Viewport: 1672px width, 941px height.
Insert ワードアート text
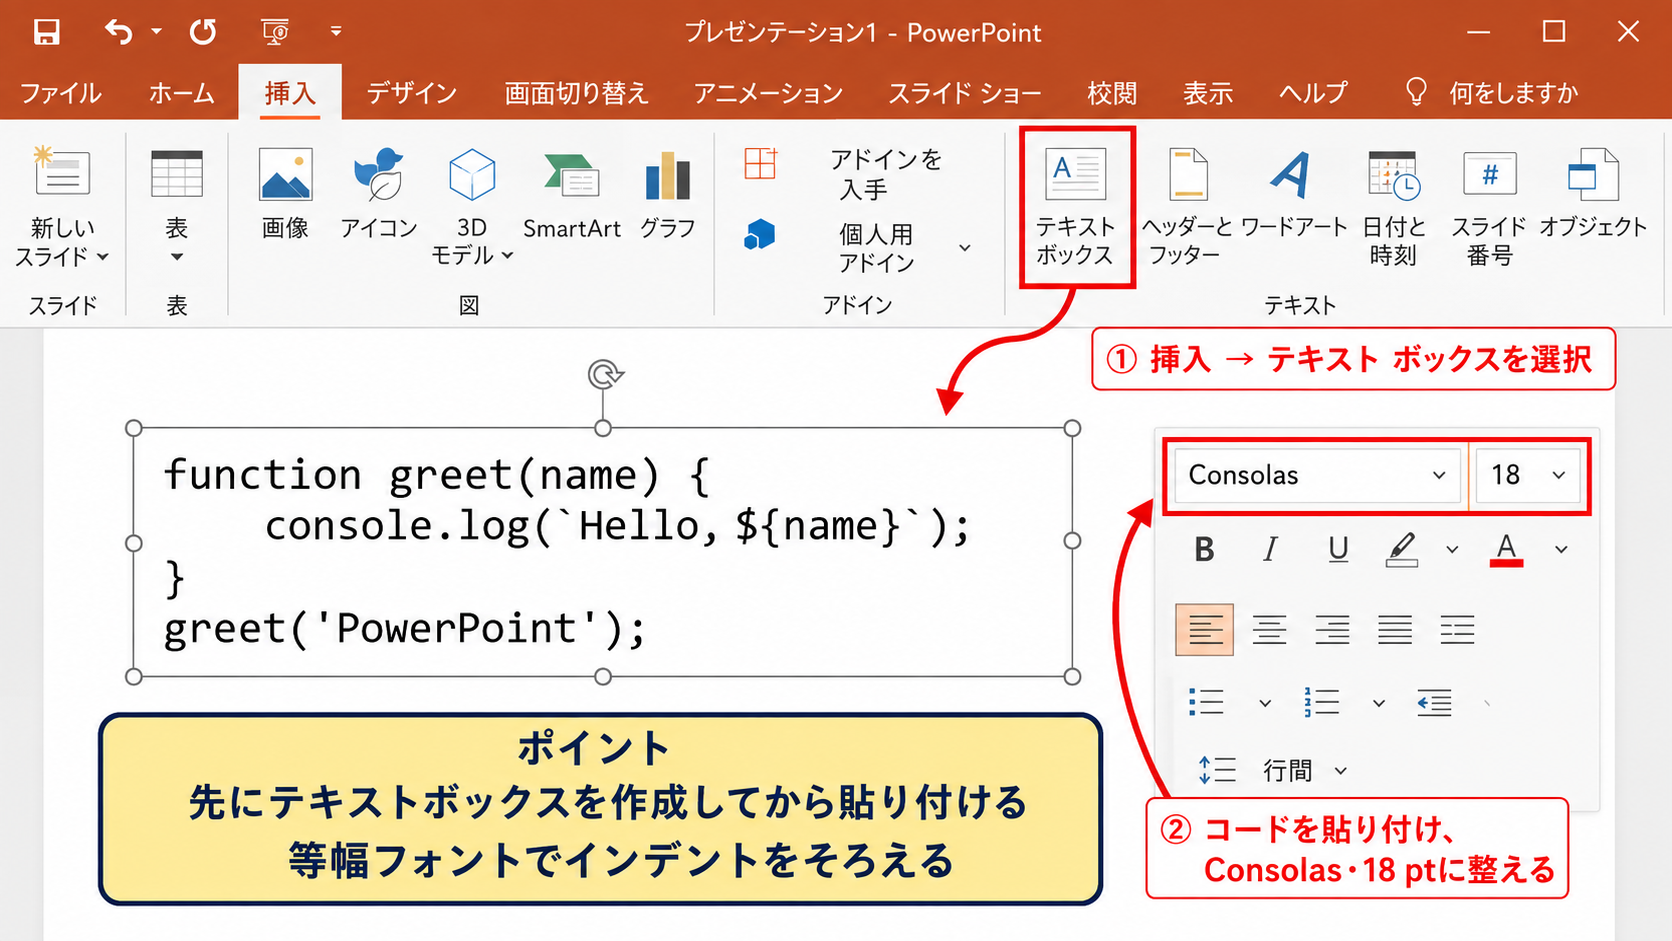[x=1293, y=194]
